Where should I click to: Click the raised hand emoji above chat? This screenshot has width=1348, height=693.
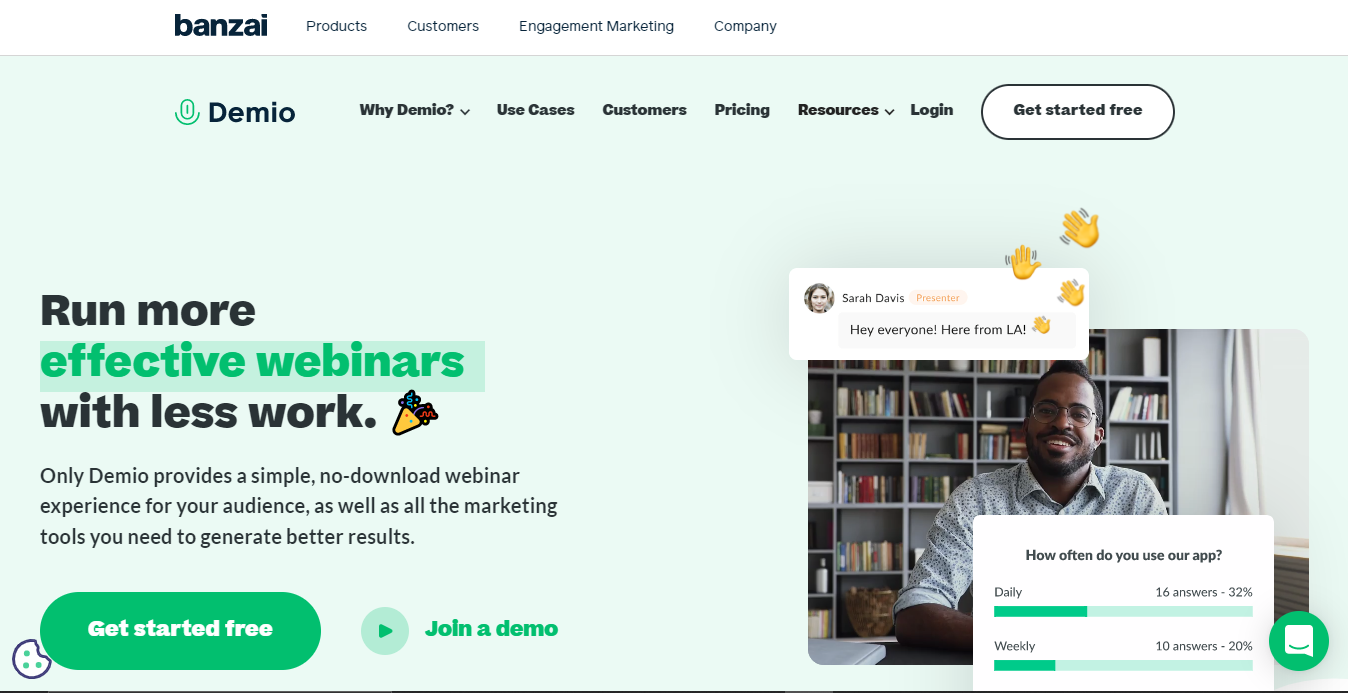coord(1023,262)
